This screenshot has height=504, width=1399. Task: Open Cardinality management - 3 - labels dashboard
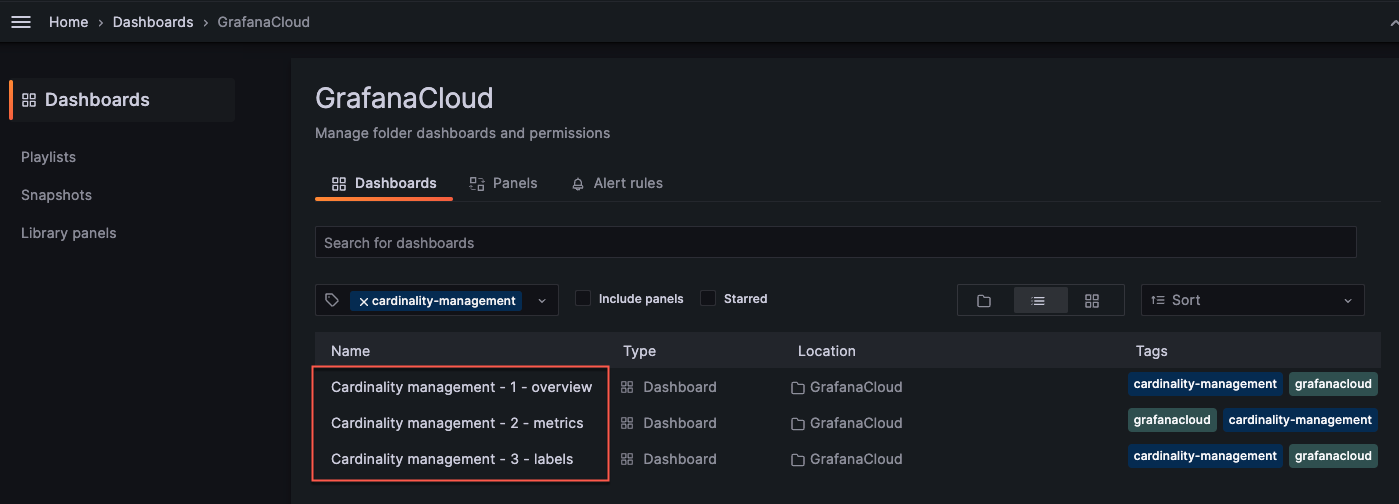(x=452, y=459)
